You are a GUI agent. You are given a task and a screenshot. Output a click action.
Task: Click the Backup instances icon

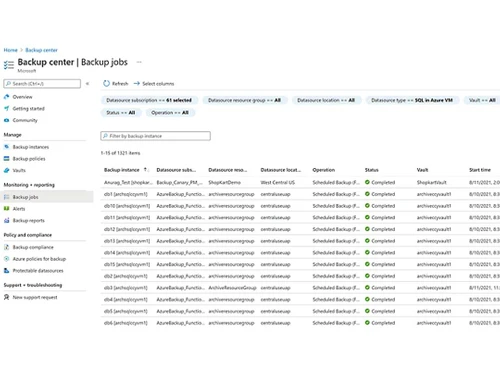tap(6, 147)
